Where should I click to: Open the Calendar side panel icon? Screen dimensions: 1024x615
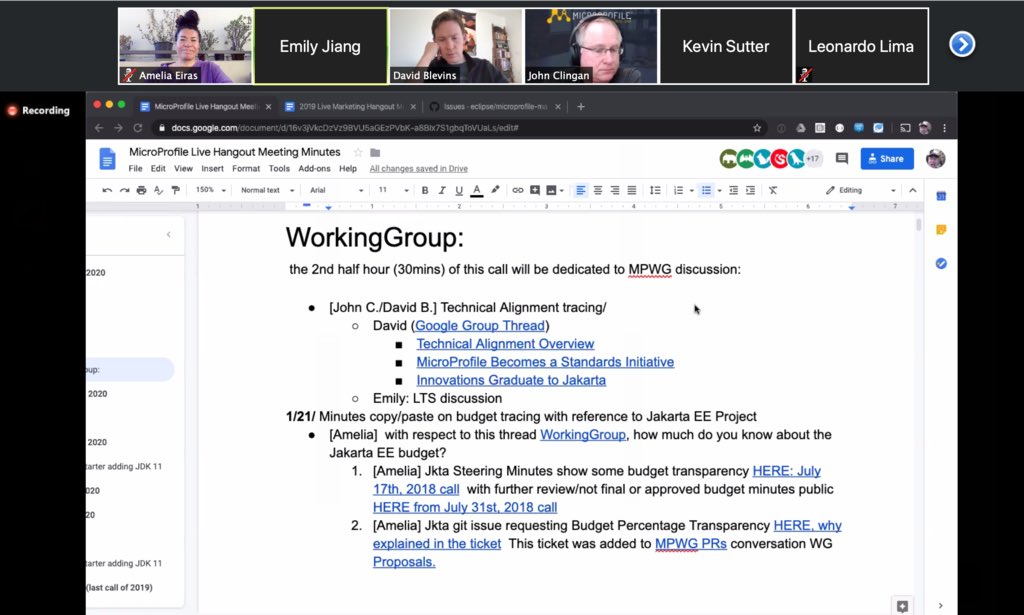pos(941,196)
